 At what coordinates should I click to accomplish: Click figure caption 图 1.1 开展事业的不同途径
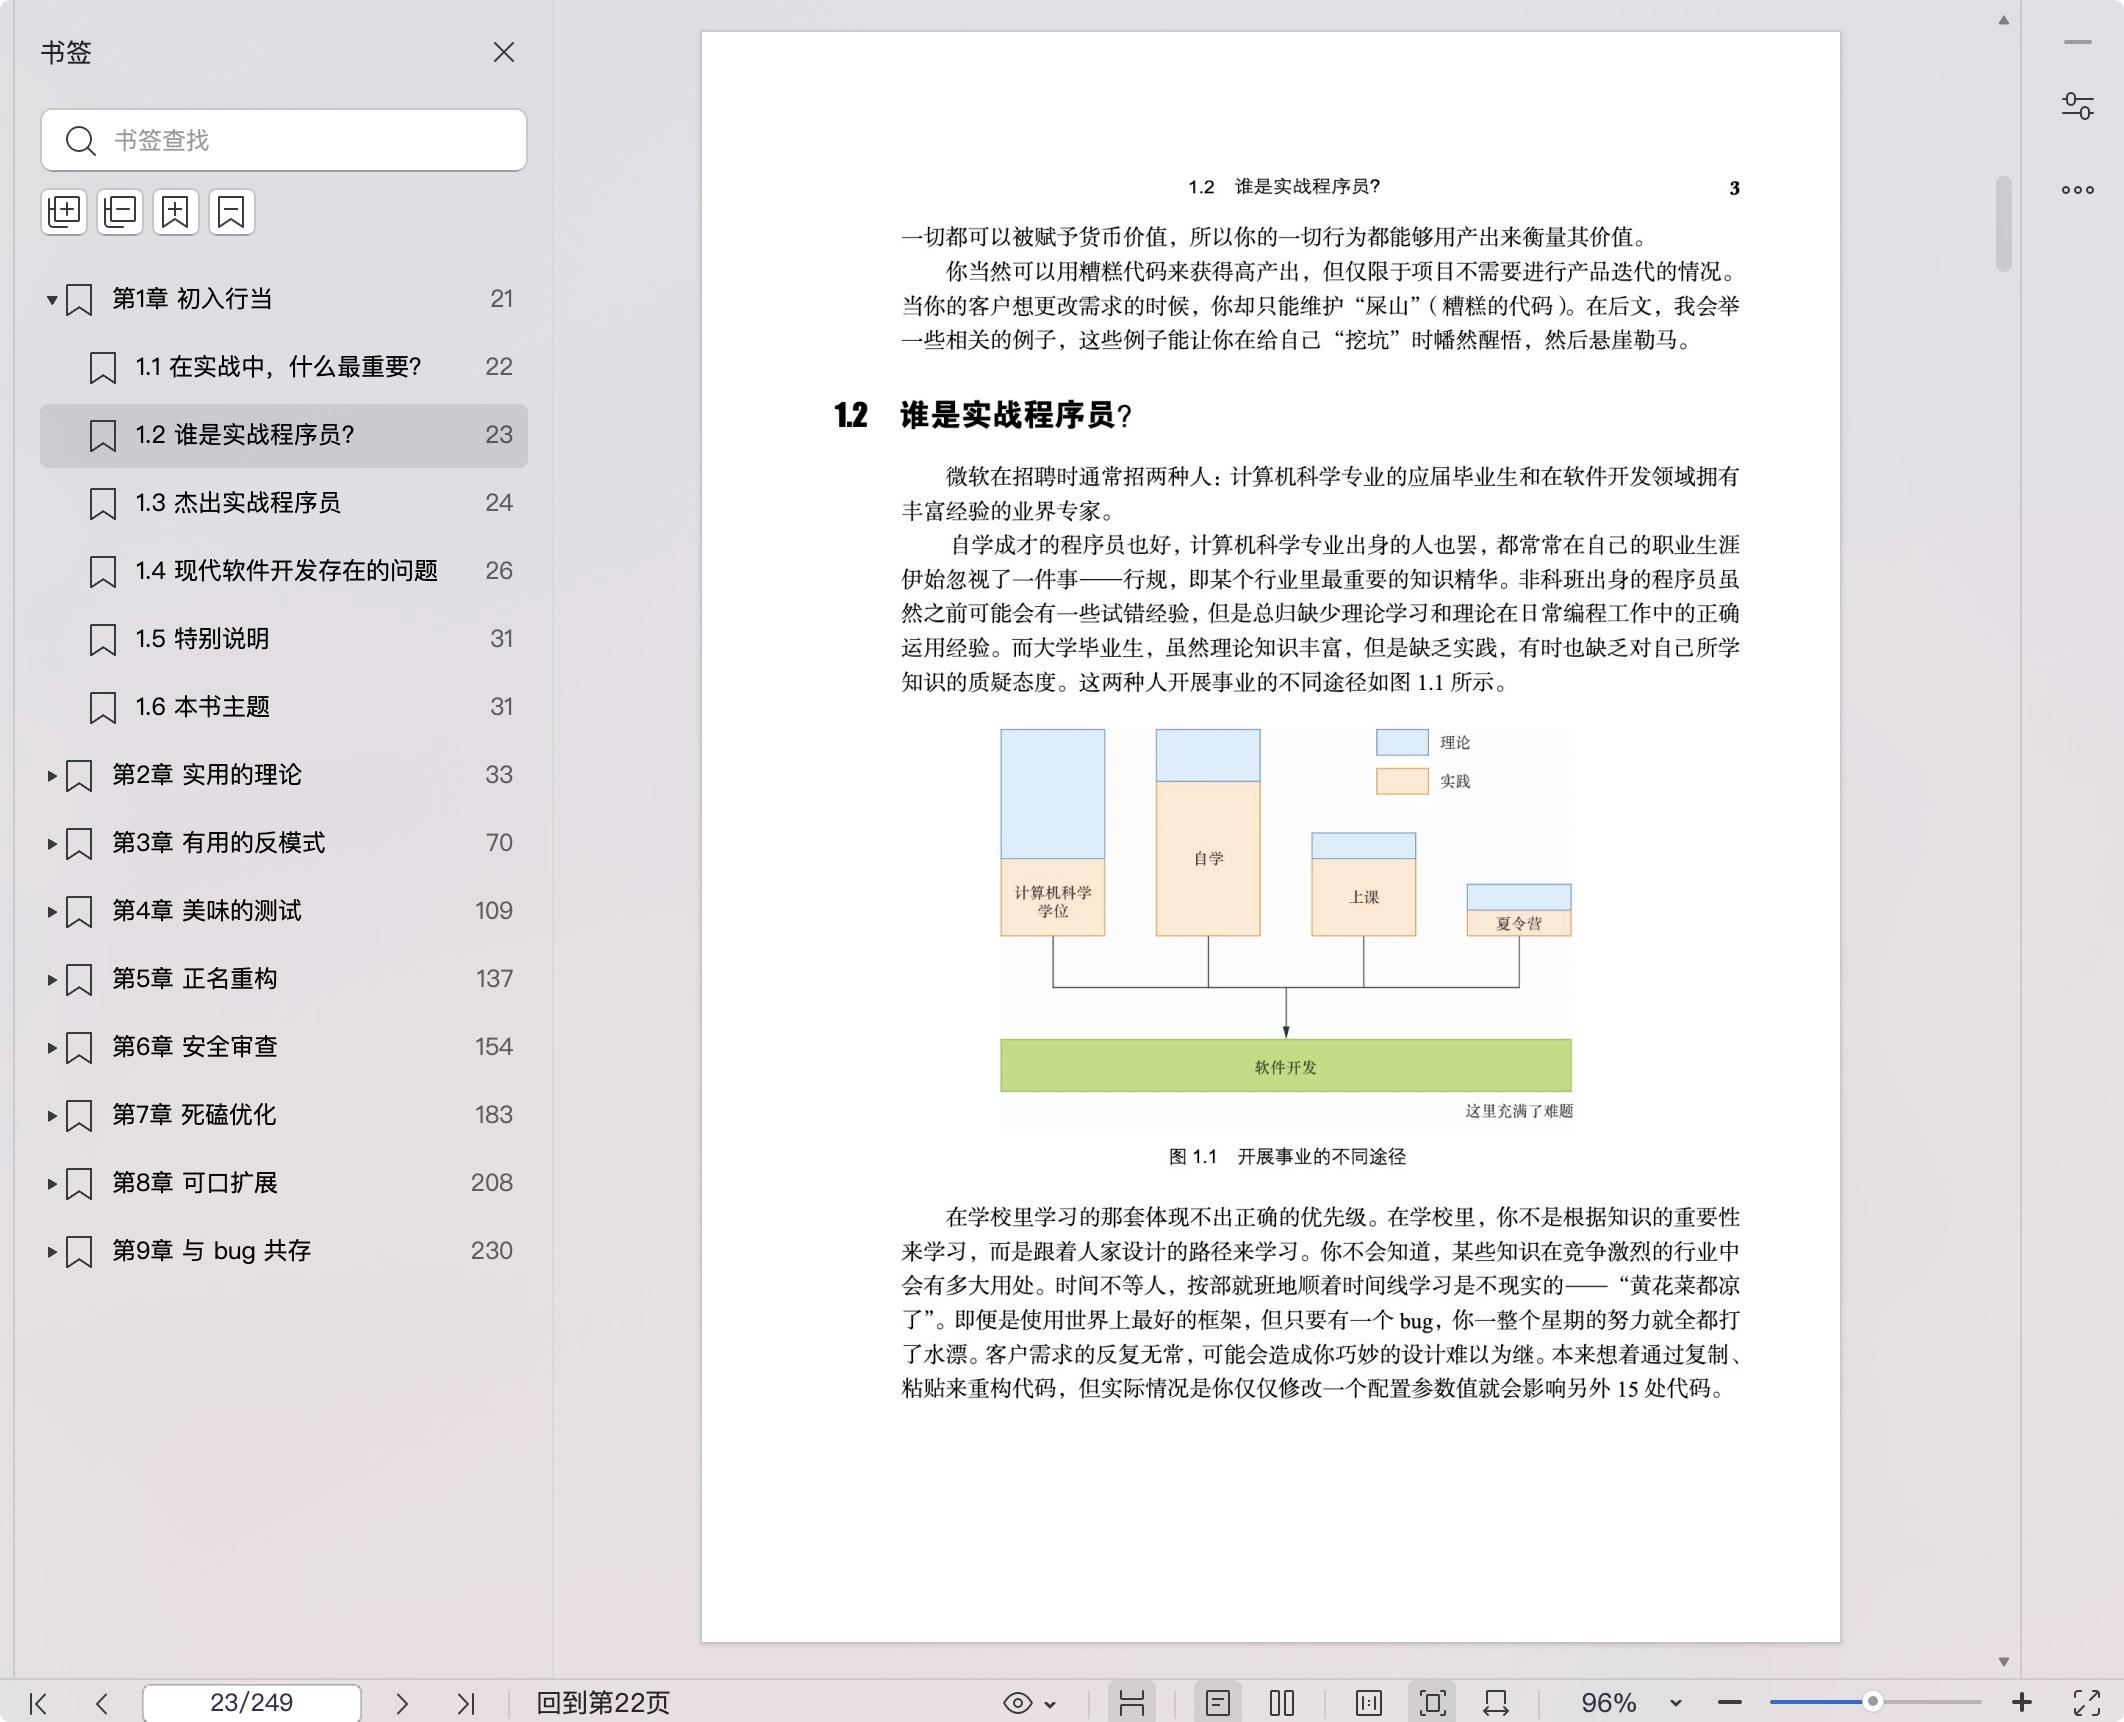(x=1287, y=1157)
